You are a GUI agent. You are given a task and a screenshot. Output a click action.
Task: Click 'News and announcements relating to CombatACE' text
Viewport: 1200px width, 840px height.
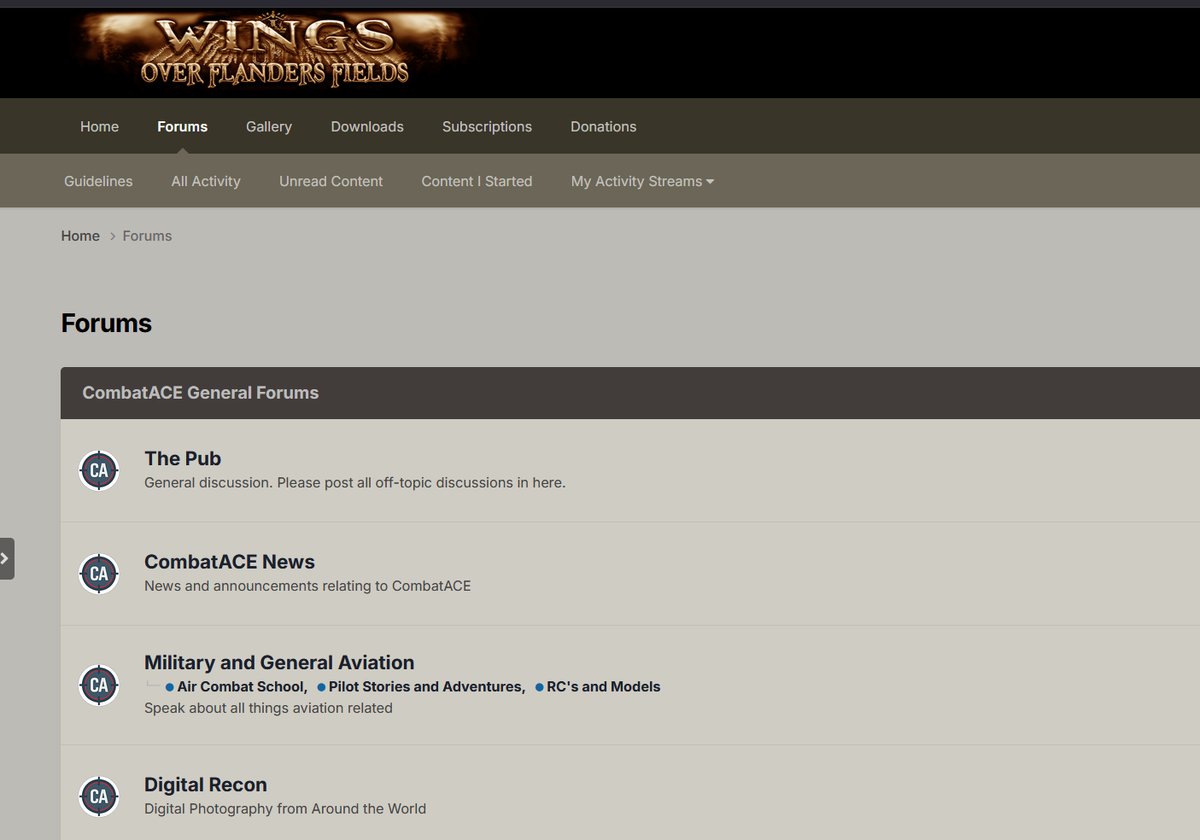(x=307, y=586)
